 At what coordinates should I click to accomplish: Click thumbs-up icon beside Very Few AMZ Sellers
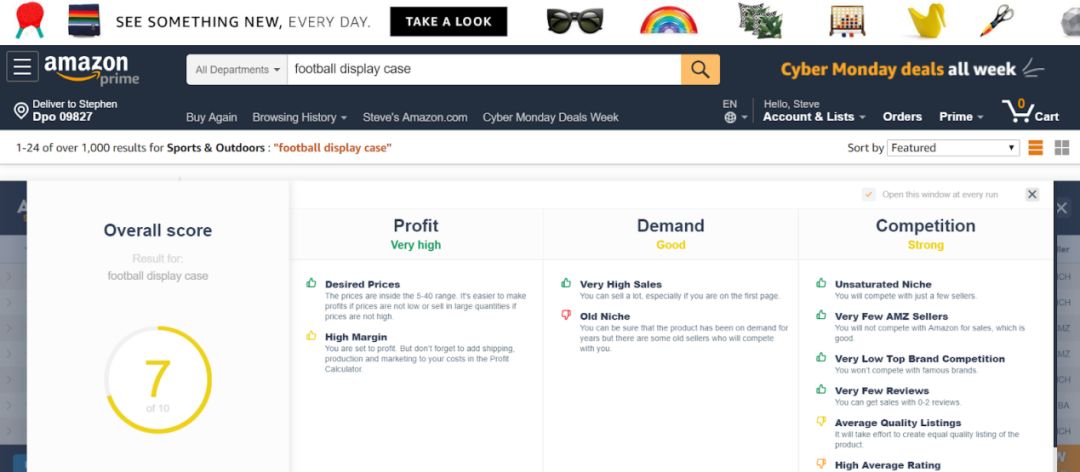pos(821,315)
